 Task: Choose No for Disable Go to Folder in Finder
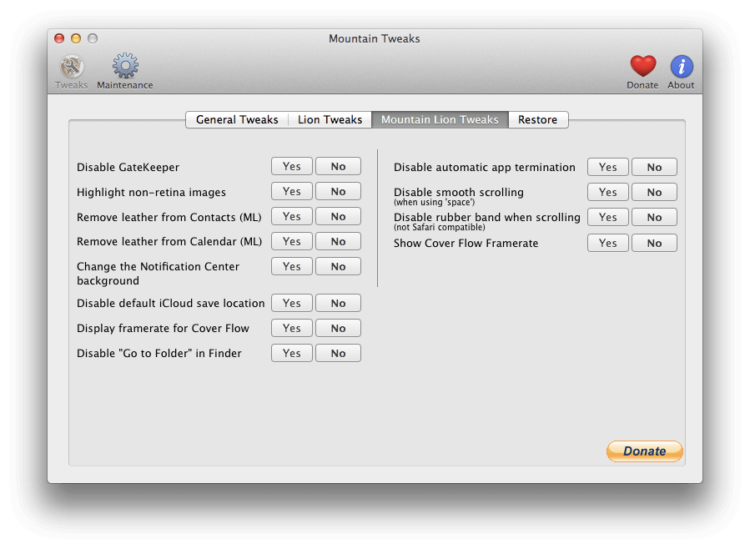[338, 353]
